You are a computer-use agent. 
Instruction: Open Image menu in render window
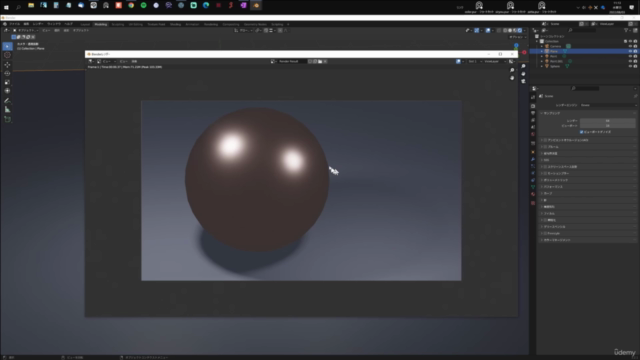click(134, 61)
